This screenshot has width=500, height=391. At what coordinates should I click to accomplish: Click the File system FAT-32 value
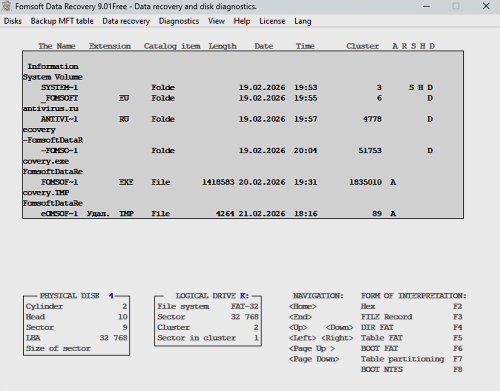[x=245, y=306]
